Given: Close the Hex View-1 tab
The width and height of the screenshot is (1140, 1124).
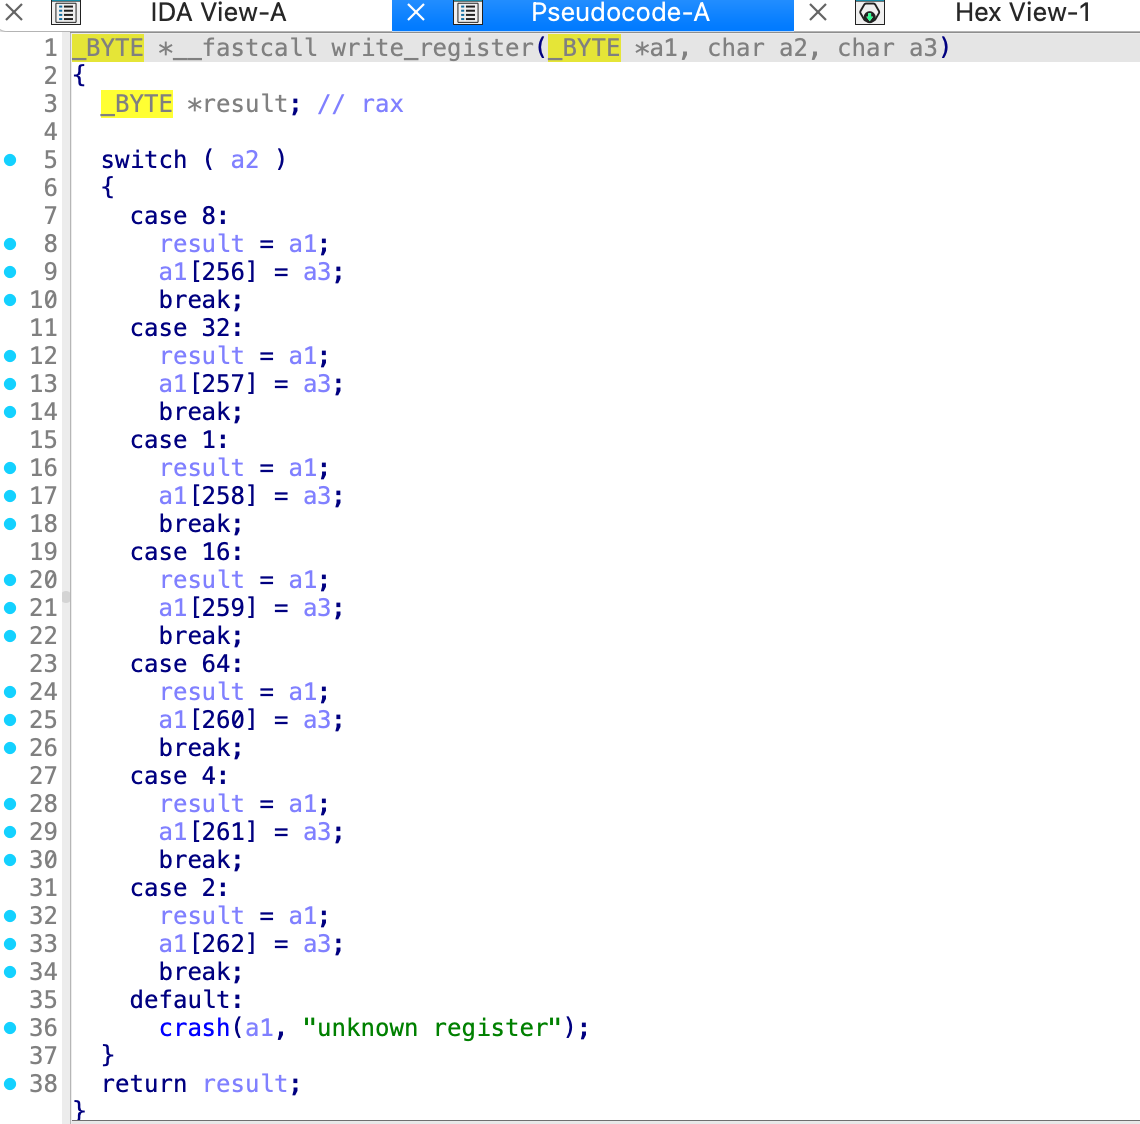Looking at the screenshot, I should [818, 13].
